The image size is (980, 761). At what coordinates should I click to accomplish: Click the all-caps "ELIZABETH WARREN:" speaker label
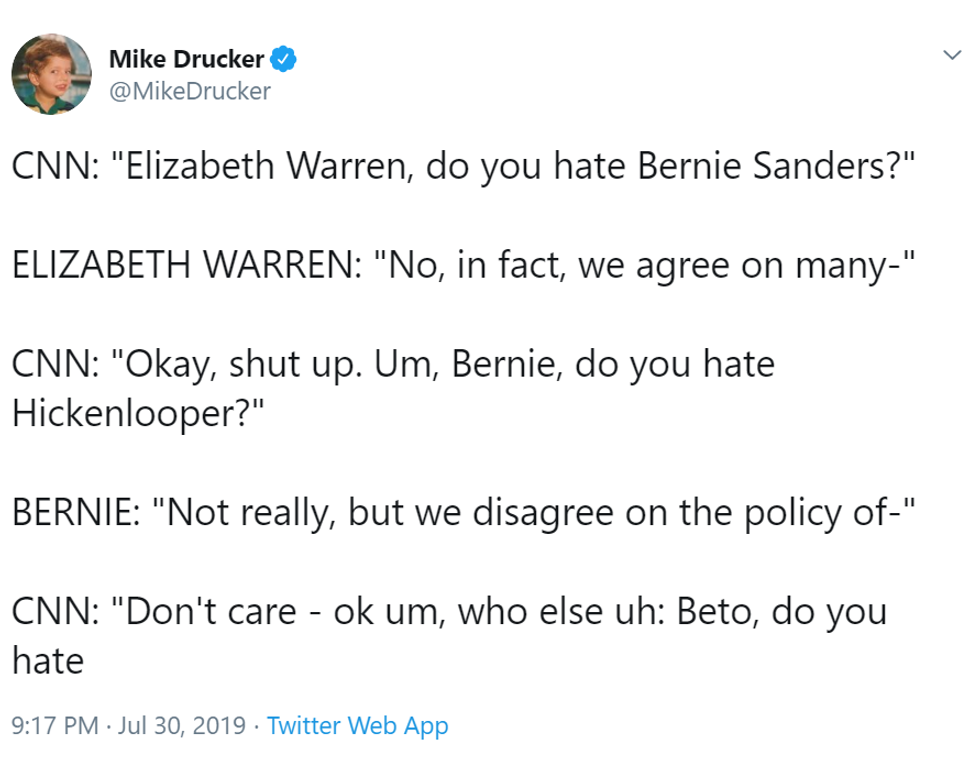click(x=181, y=265)
